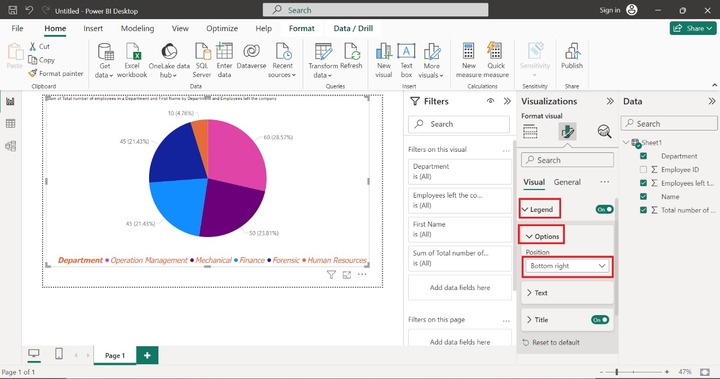
Task: Switch to Model view in sidebar
Action: tap(10, 146)
